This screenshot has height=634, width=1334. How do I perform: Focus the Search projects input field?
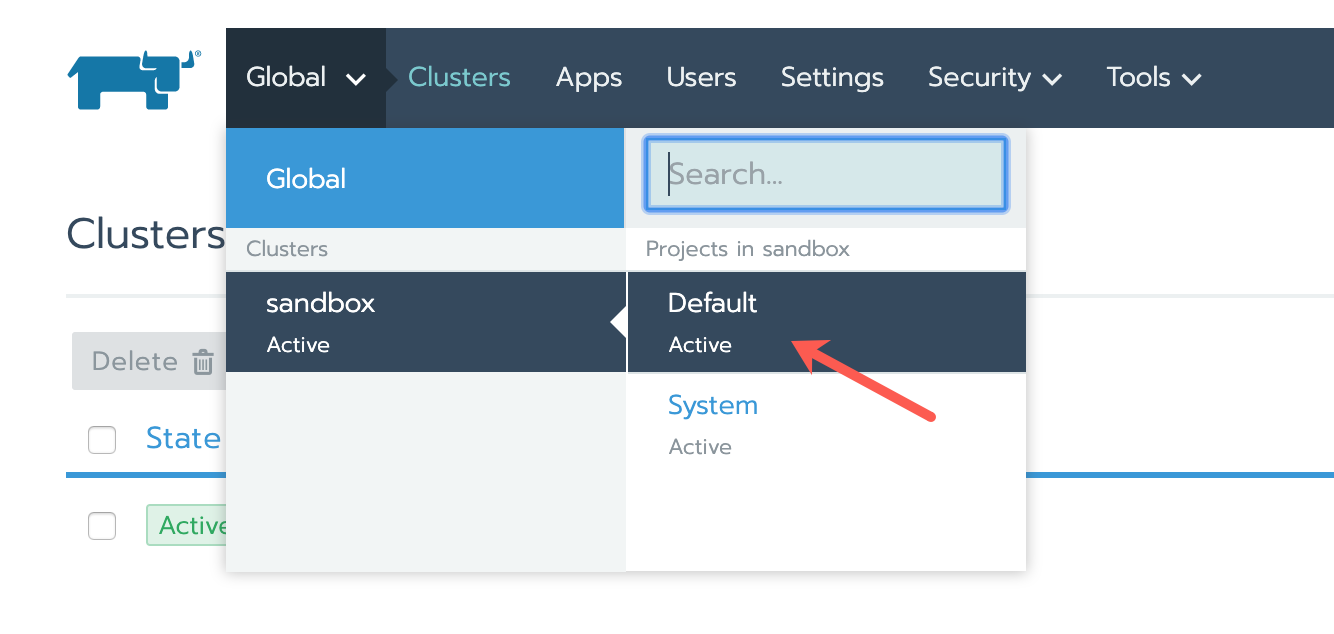[x=826, y=175]
